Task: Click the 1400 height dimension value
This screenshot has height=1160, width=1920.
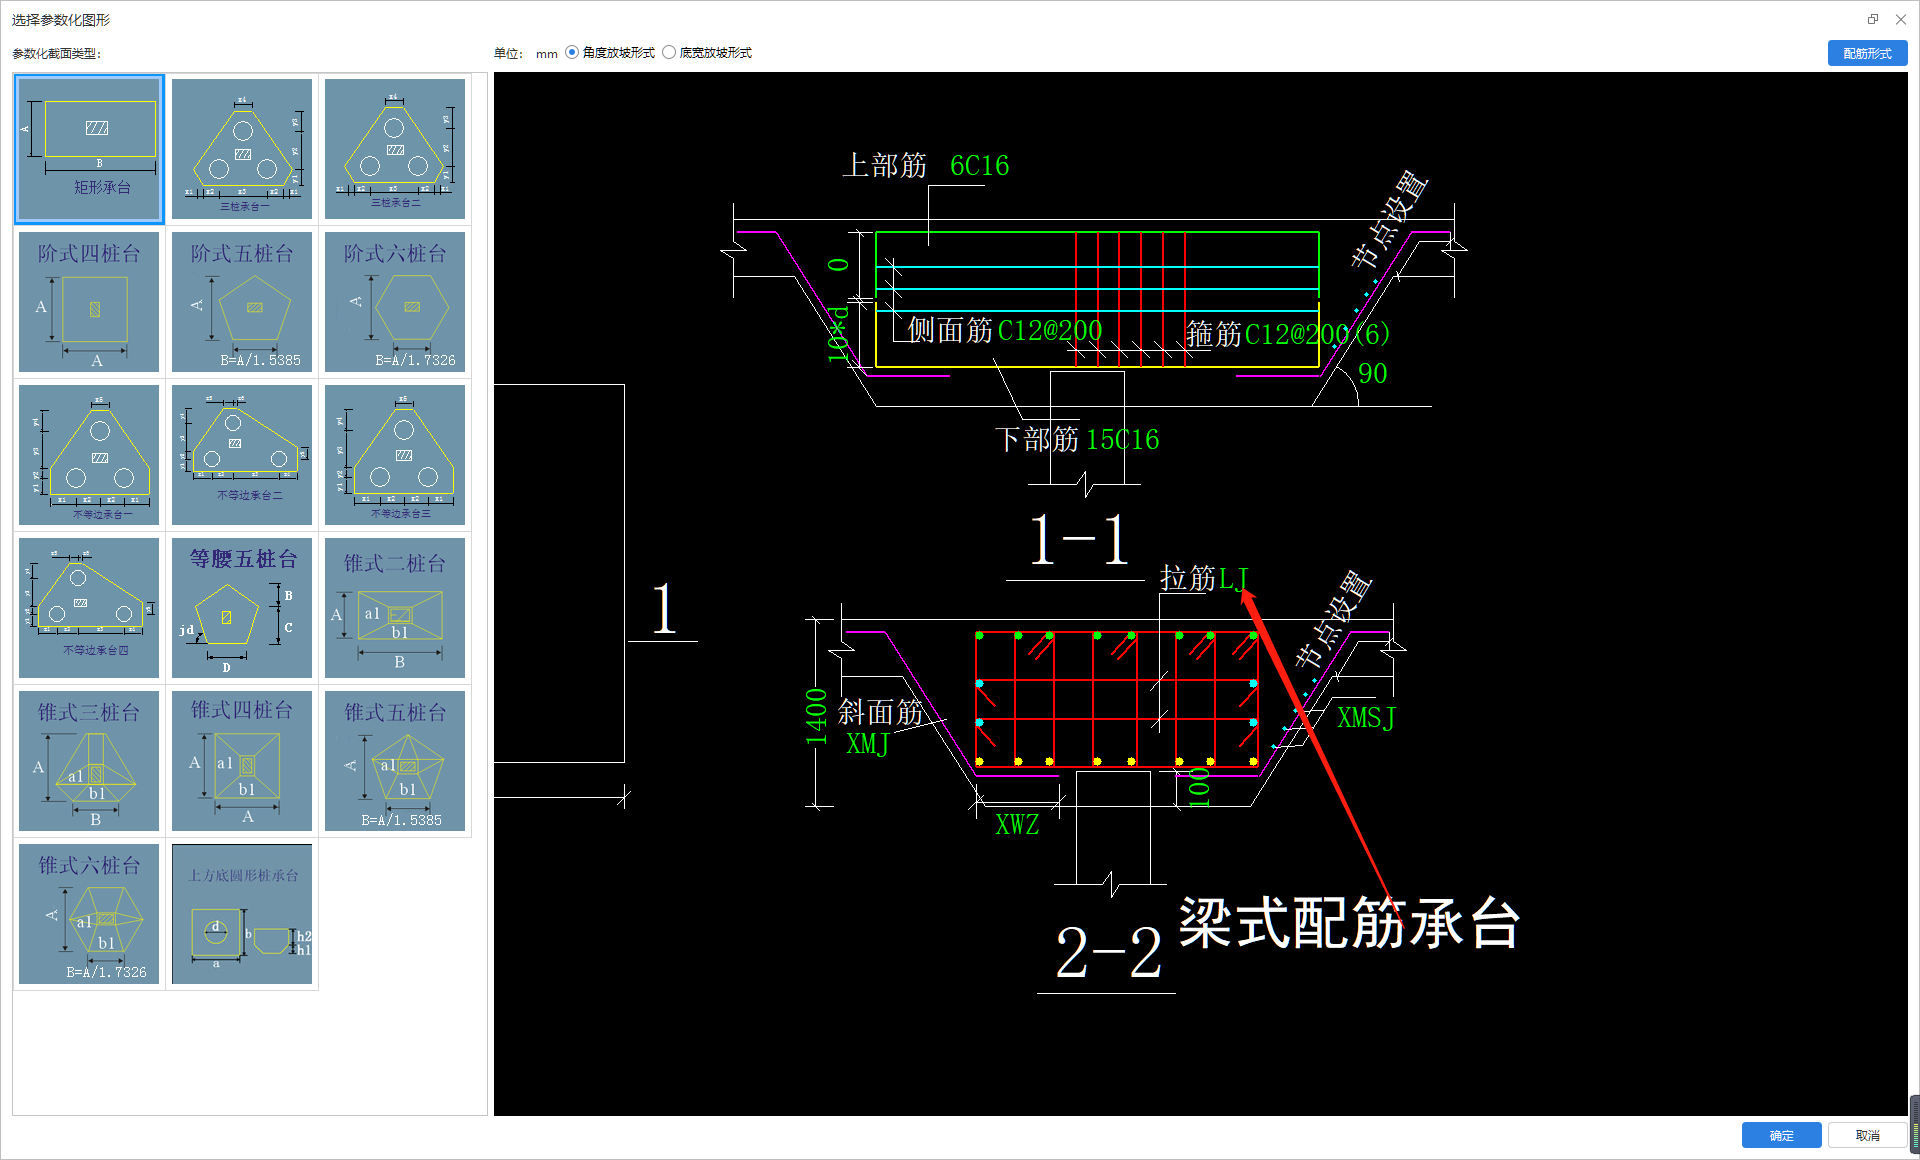Action: (817, 716)
